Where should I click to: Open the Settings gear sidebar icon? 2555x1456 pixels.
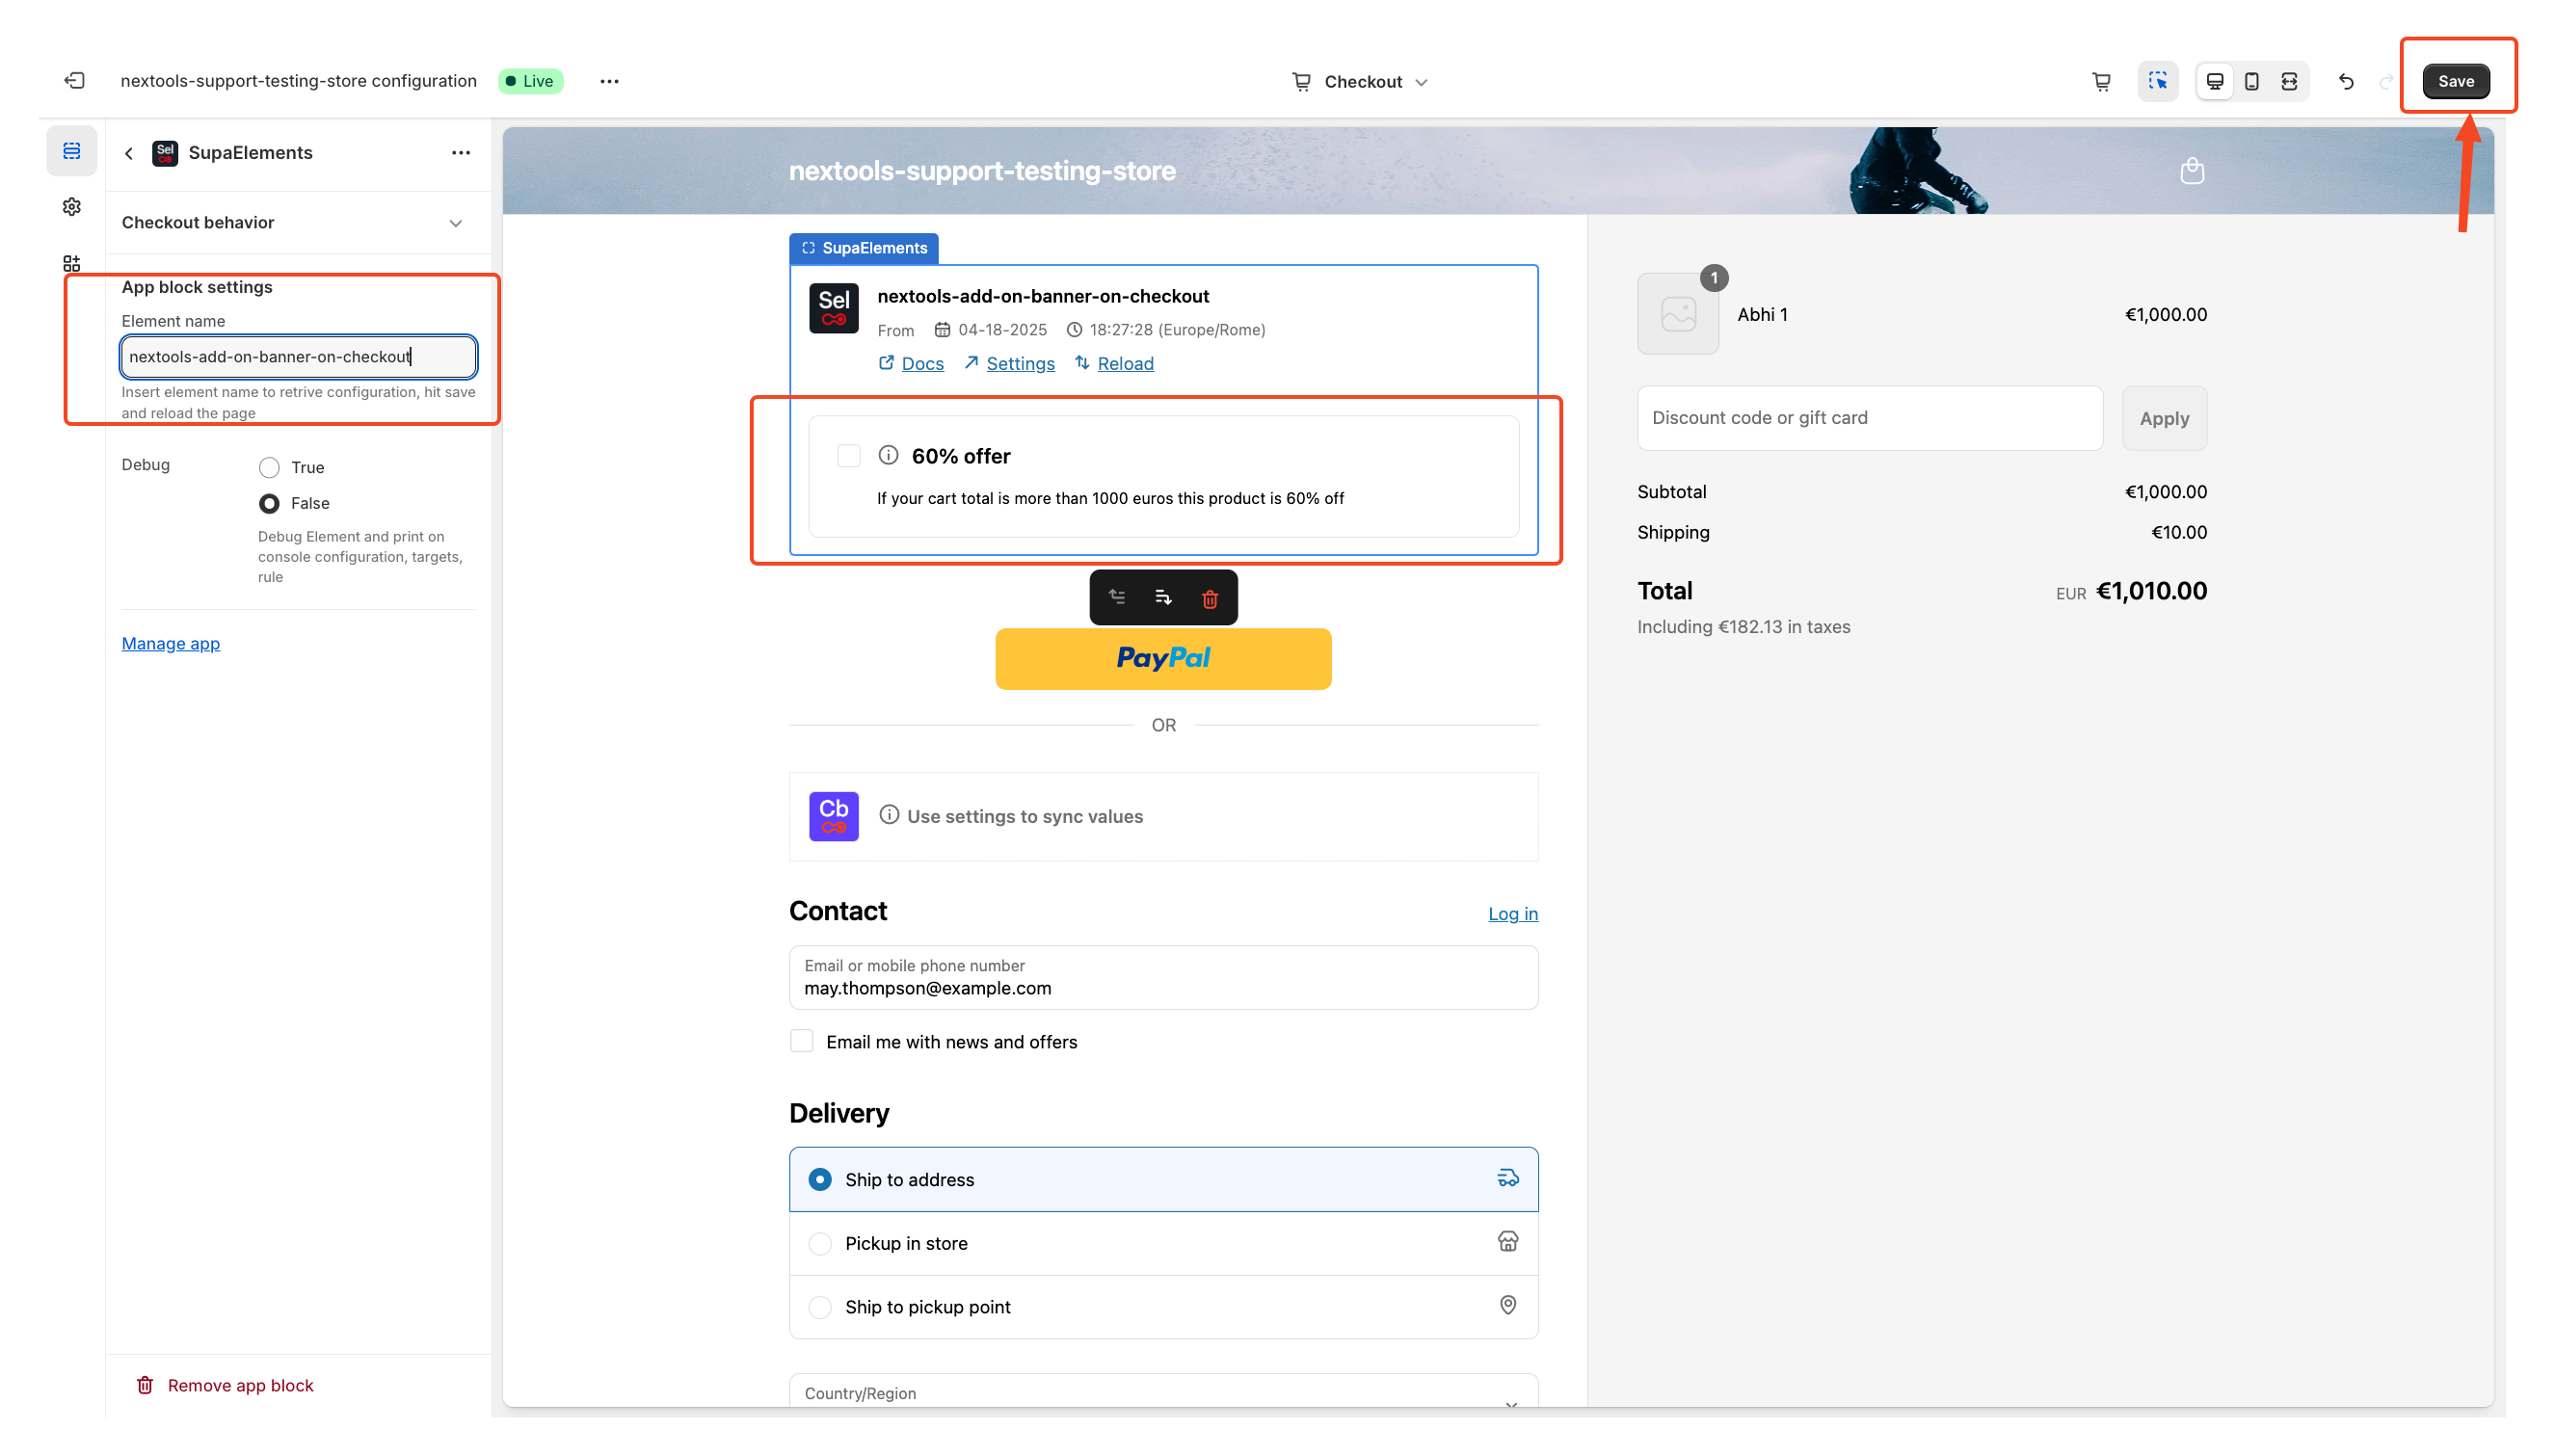[72, 207]
